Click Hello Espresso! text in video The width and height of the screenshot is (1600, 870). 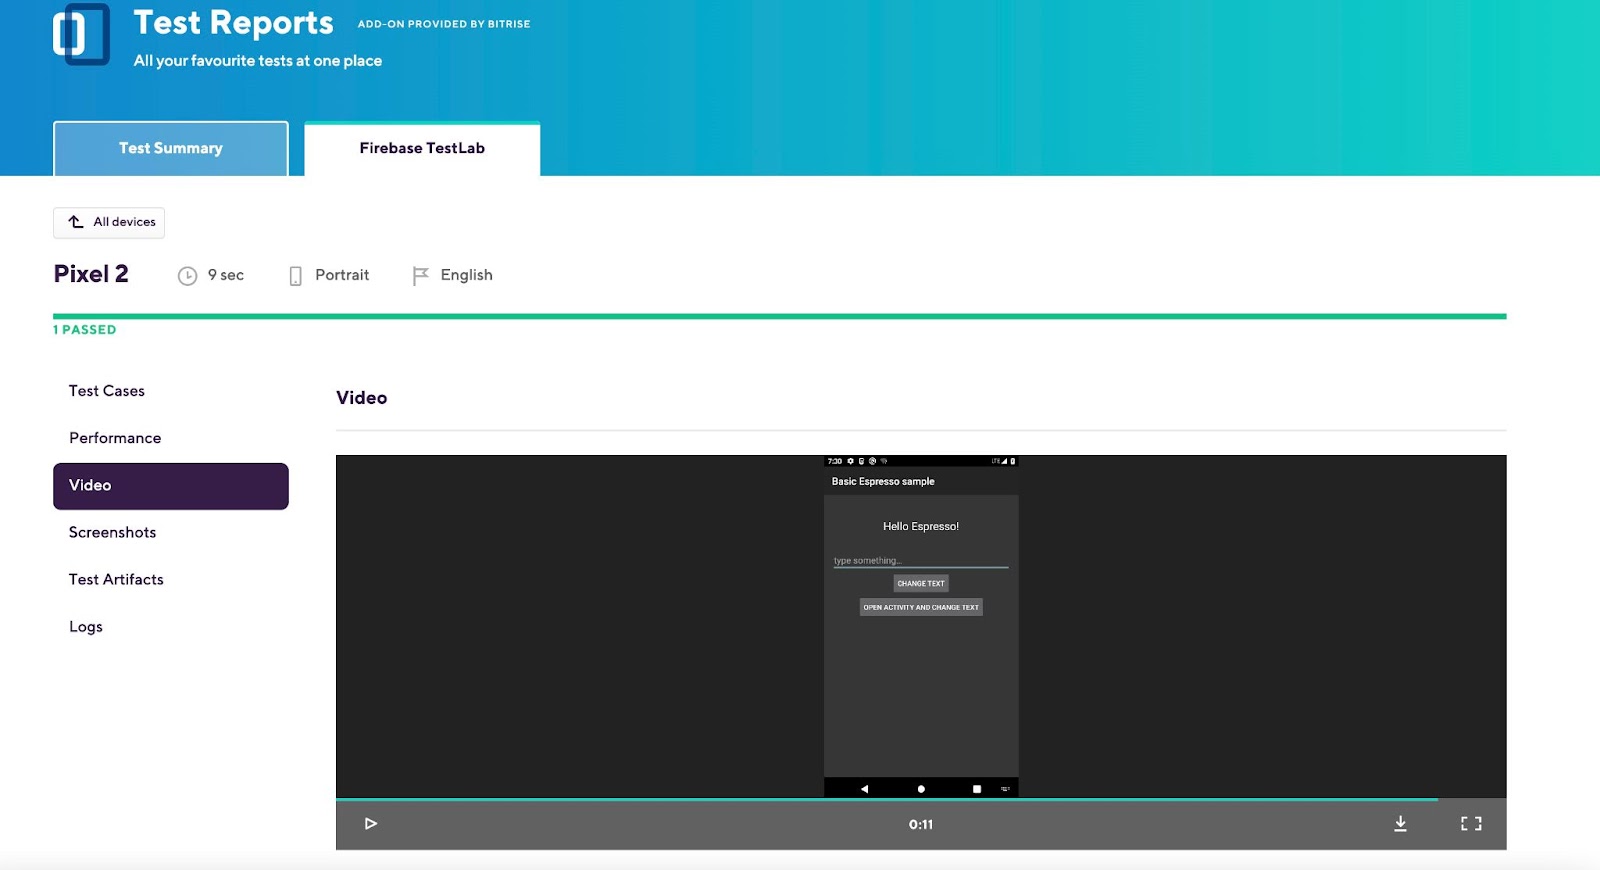point(921,527)
